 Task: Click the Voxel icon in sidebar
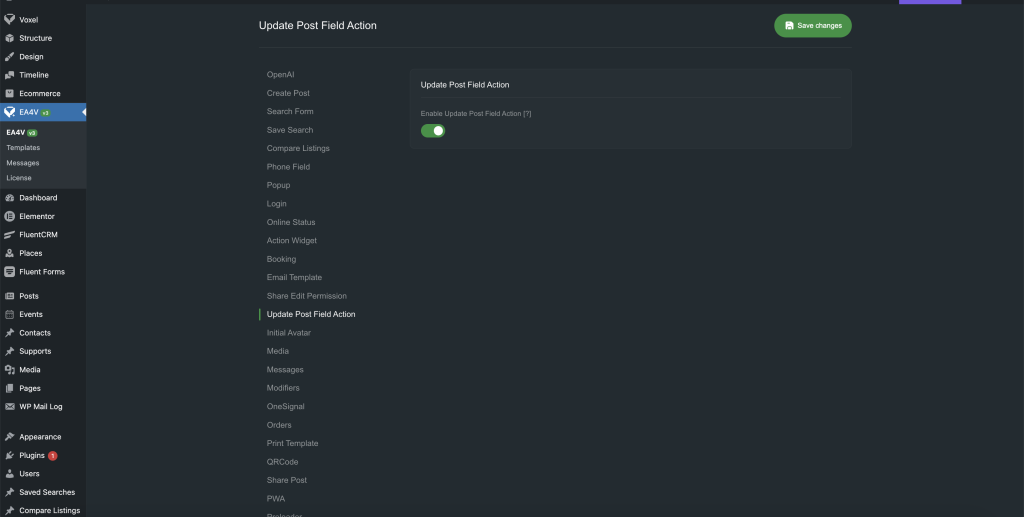(x=9, y=19)
